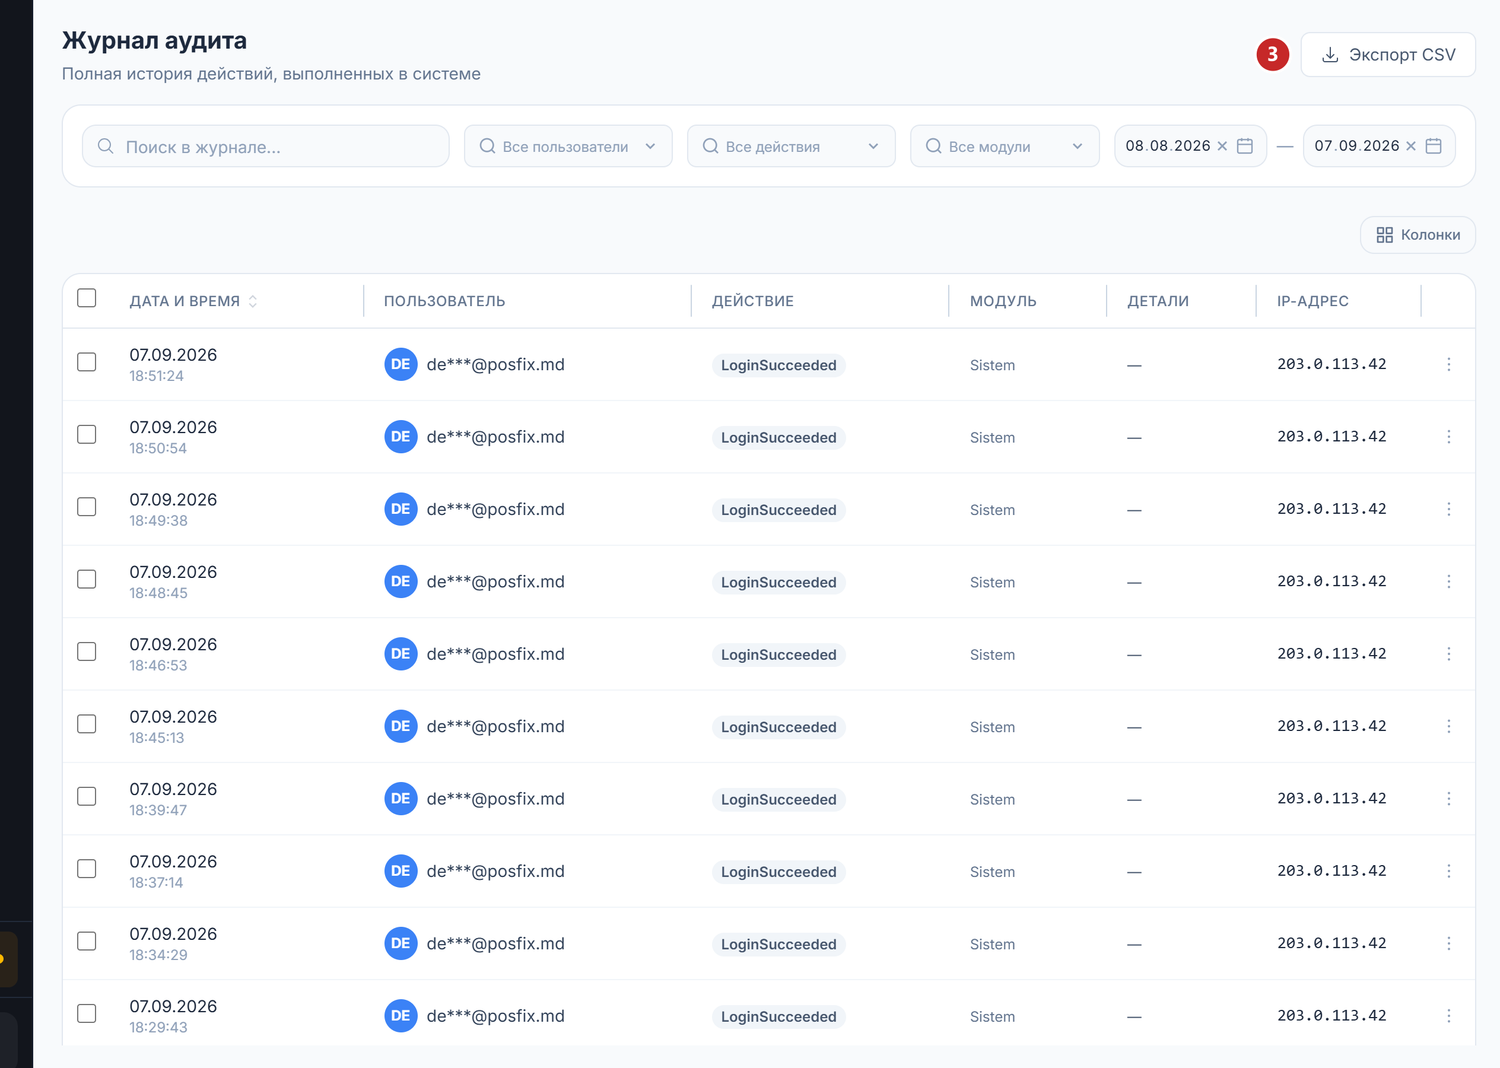Screen dimensions: 1500x1068
Task: Open row menu for the 18:39:47 entry
Action: [x=1448, y=799]
